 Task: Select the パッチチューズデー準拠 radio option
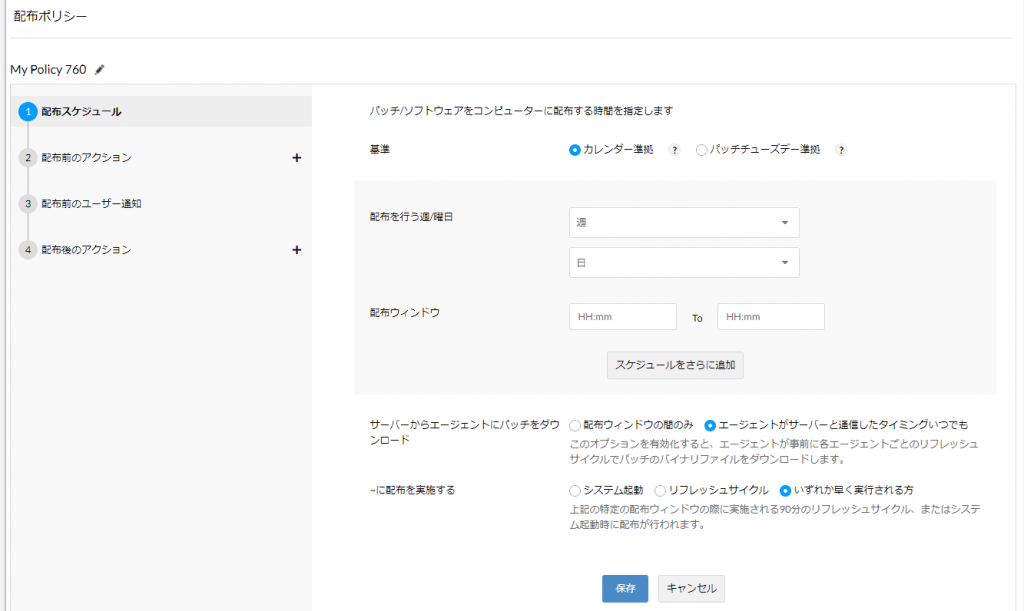tap(701, 150)
